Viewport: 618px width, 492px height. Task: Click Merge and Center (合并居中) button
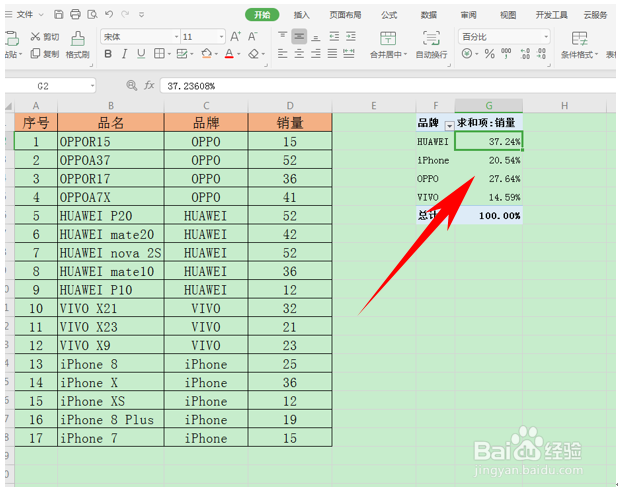tap(388, 45)
